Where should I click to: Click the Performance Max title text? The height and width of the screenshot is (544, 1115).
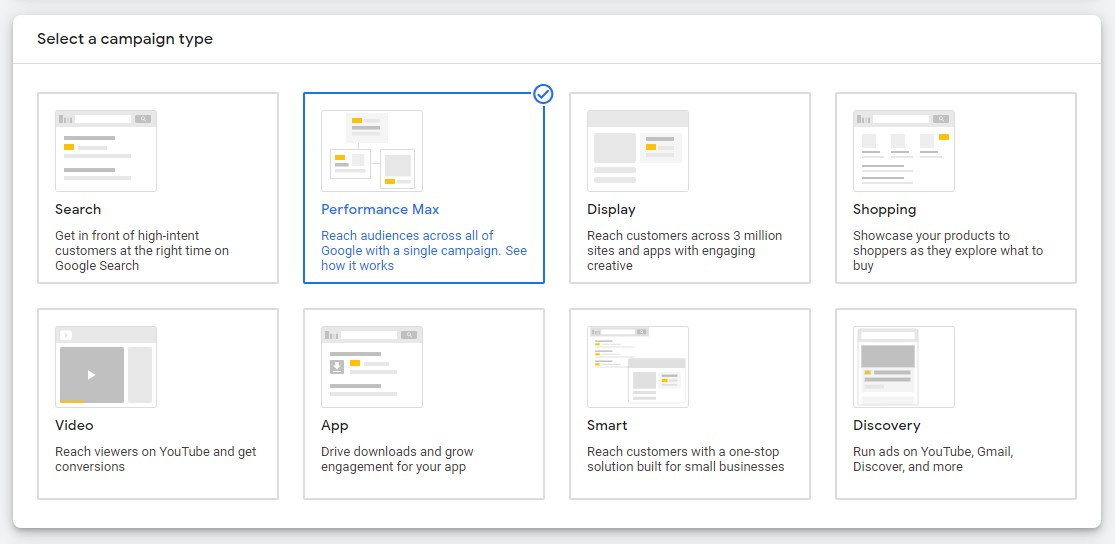pos(380,210)
